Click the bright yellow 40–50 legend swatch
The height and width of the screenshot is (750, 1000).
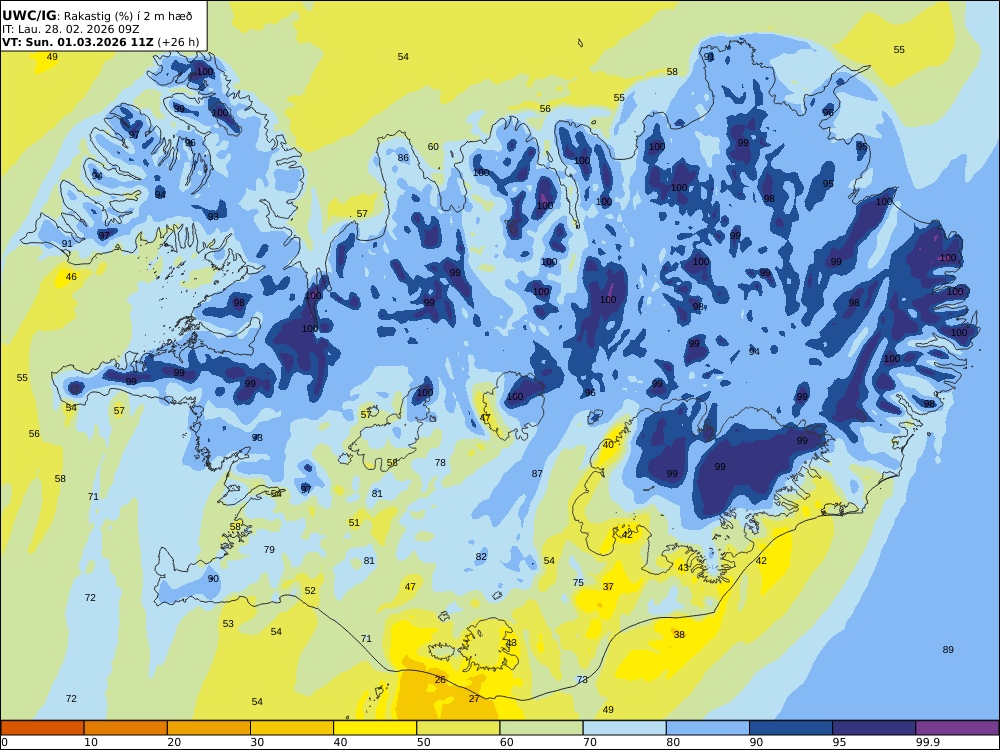375,728
